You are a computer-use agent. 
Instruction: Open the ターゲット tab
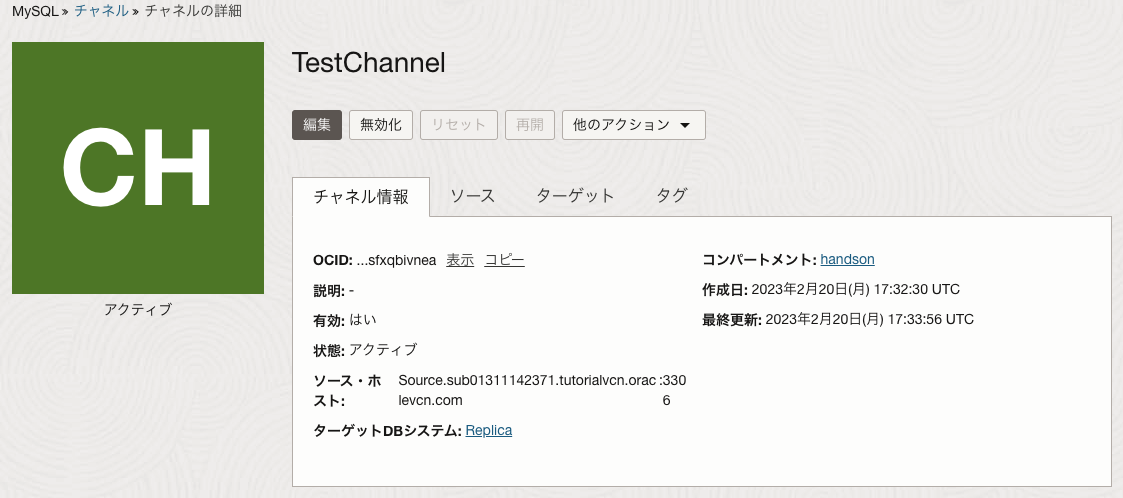575,196
